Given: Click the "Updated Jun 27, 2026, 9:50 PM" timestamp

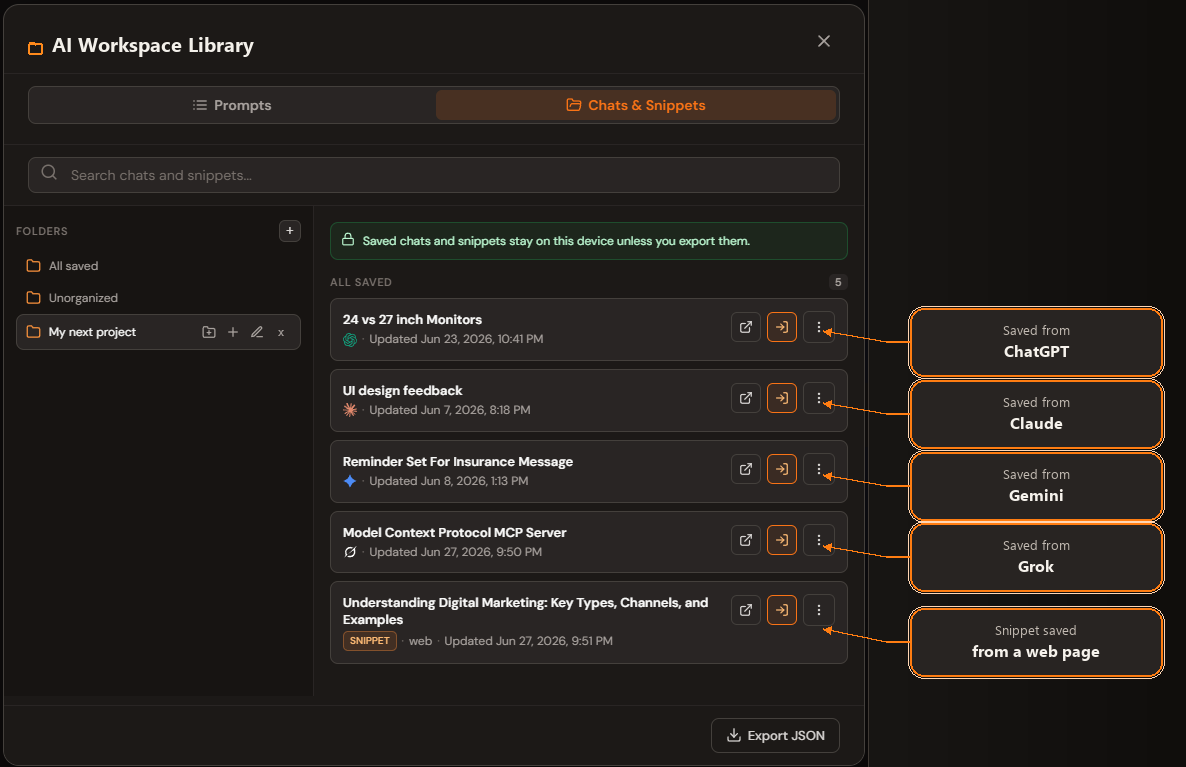Looking at the screenshot, I should 455,552.
